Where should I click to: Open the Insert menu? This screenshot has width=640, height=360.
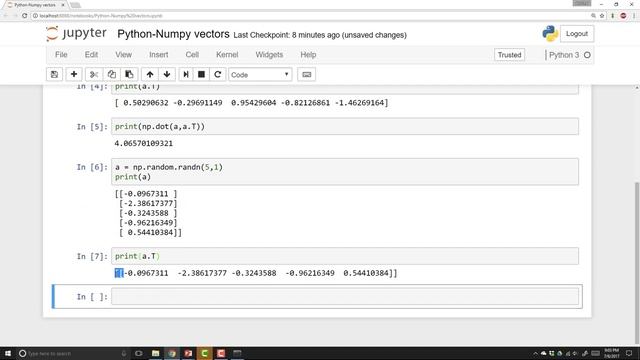click(x=158, y=55)
